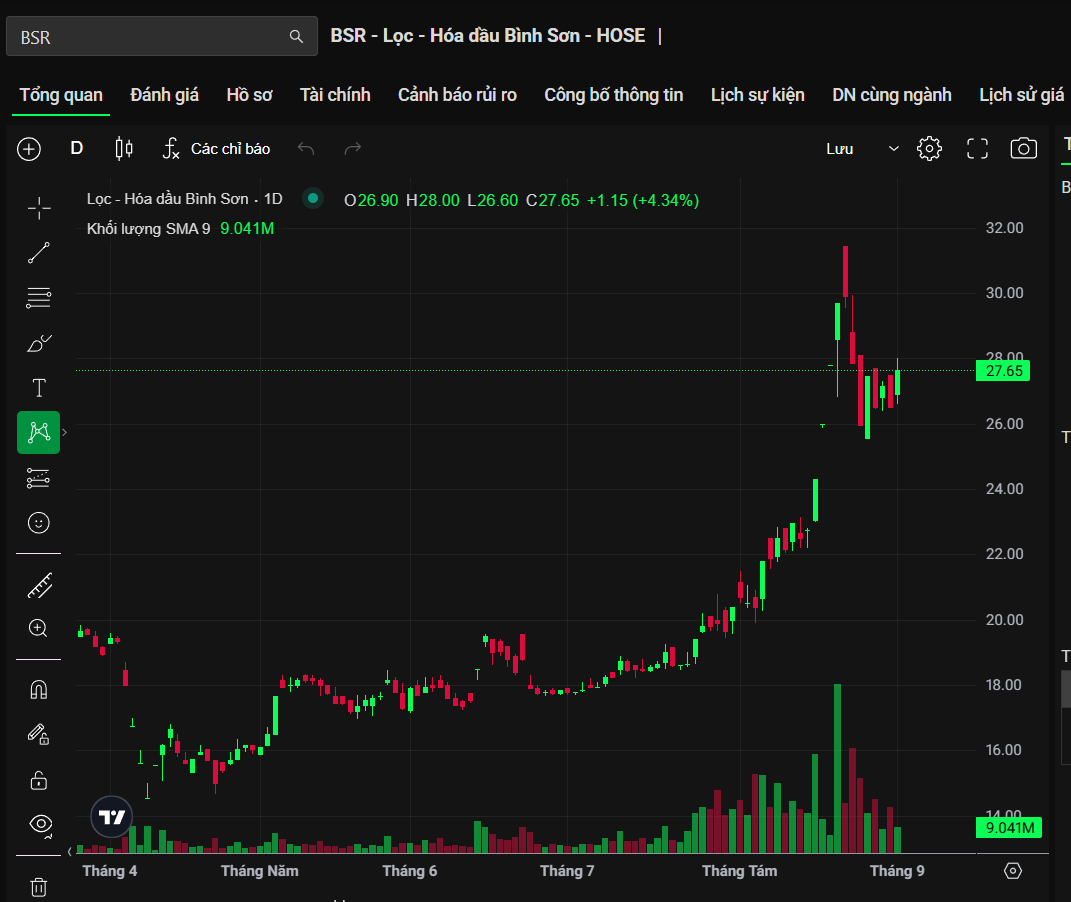The width and height of the screenshot is (1071, 902).
Task: Click the Lọc - Hóa dầu Bình Sơn legend title
Action: click(167, 199)
